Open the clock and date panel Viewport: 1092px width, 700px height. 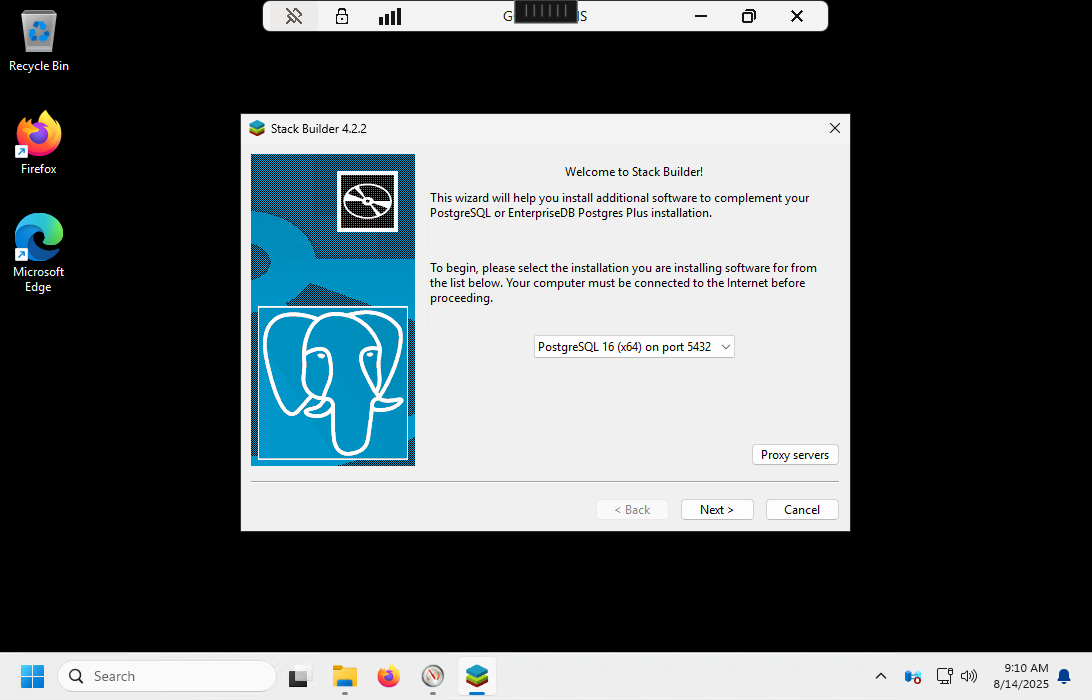1020,677
